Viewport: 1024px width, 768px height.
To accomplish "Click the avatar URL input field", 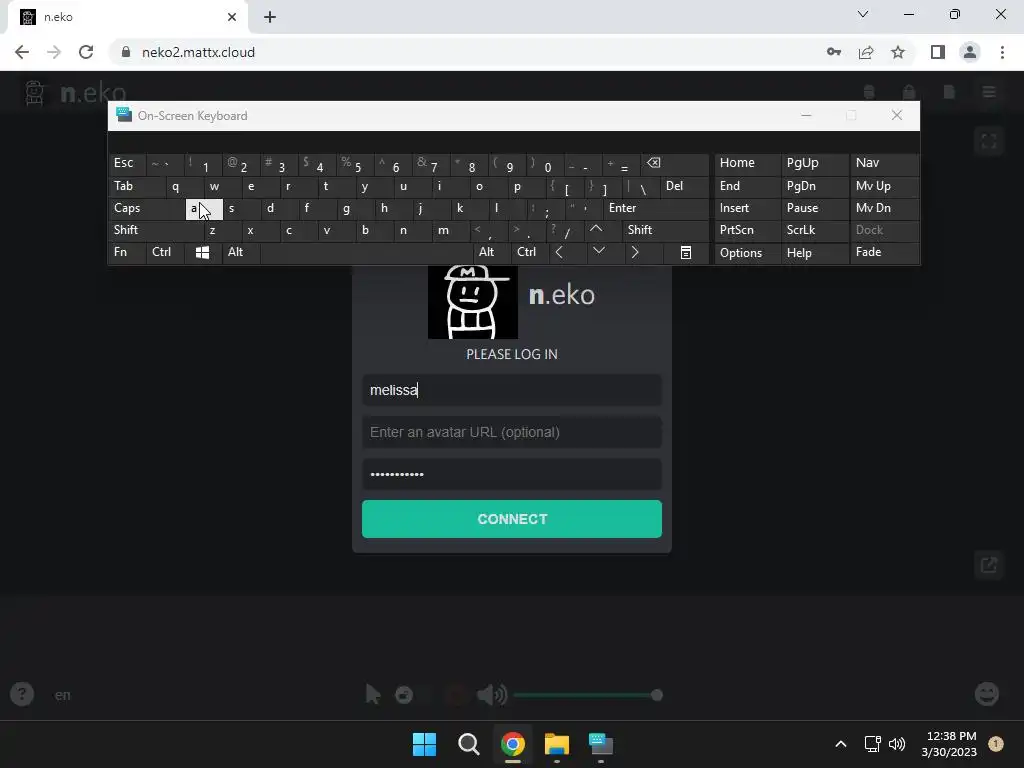I will 511,432.
